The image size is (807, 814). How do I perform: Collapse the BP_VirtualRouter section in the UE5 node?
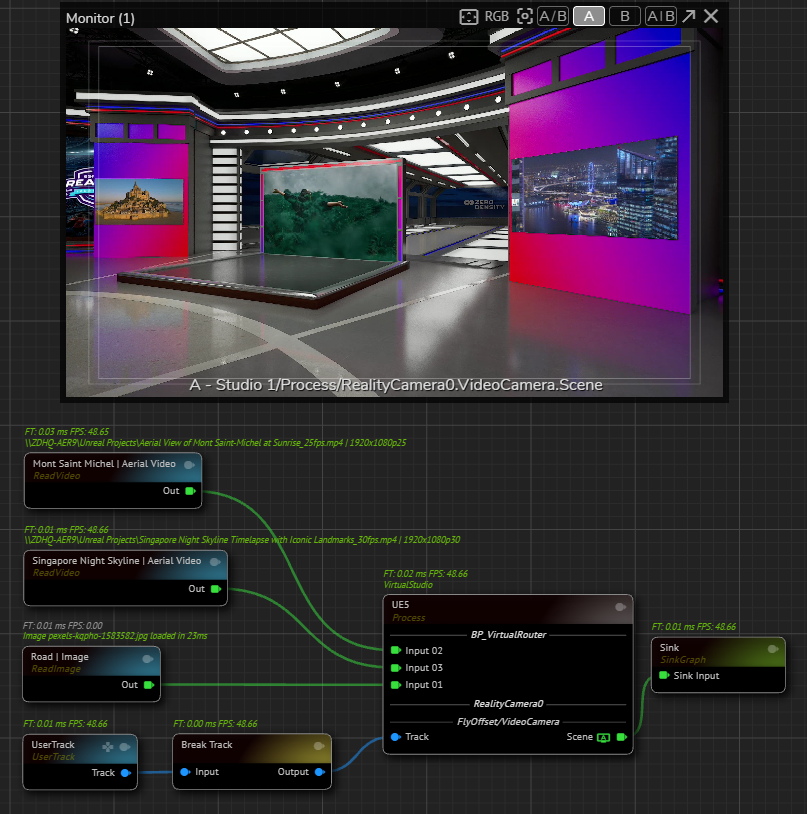pos(508,634)
